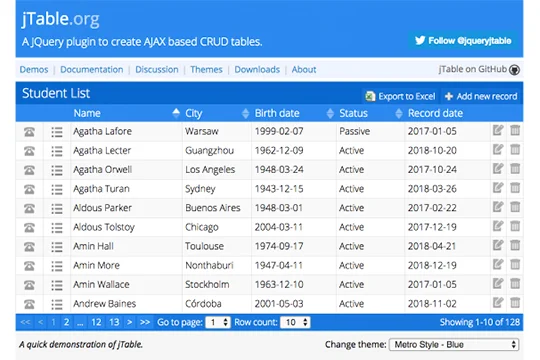540x360 pixels.
Task: Click the Showing 1-10 of 128 text
Action: pyautogui.click(x=479, y=322)
